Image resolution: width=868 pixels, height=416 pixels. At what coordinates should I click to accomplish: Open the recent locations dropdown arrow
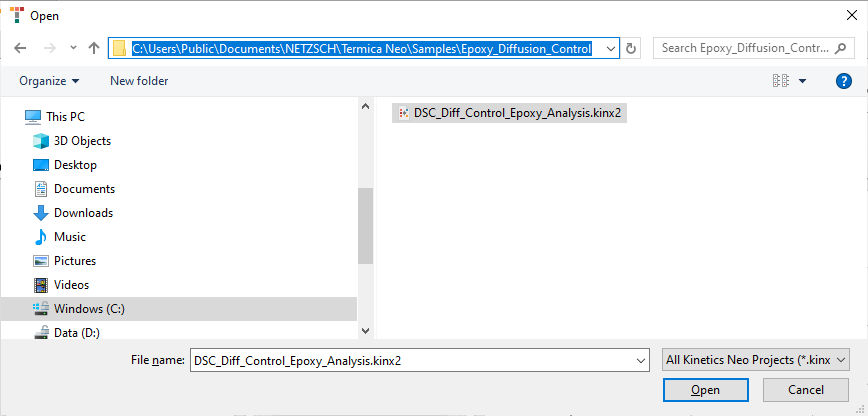tap(73, 48)
